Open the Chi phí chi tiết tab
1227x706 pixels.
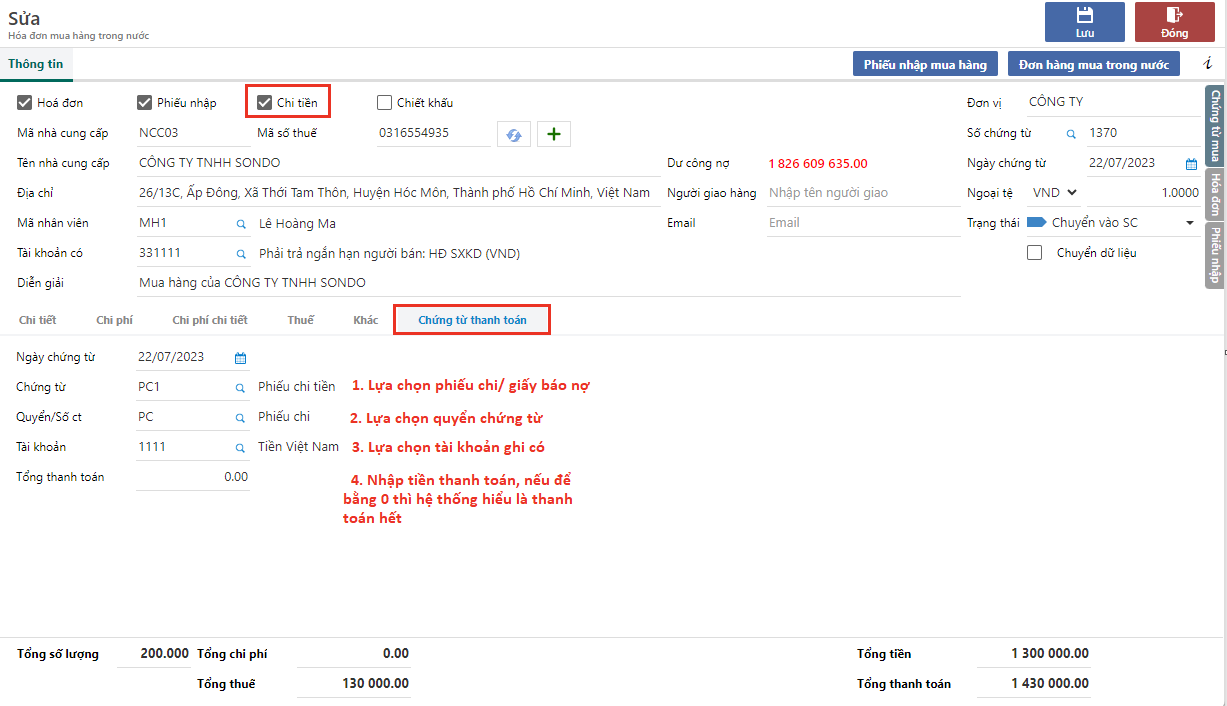[210, 320]
